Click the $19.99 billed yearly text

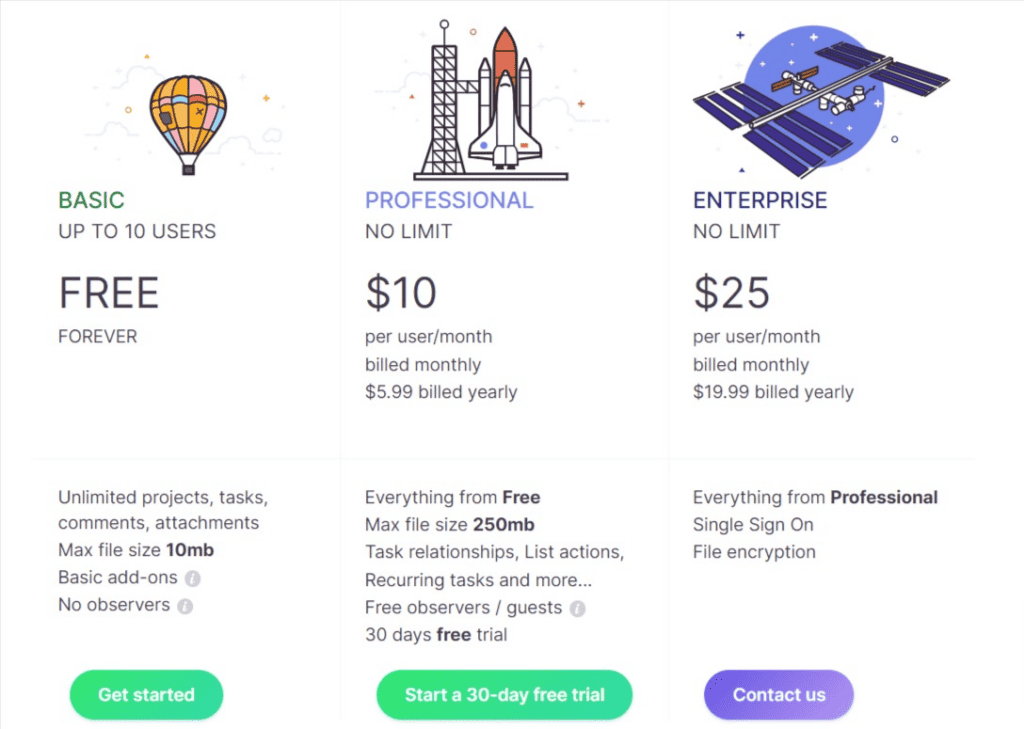[773, 392]
